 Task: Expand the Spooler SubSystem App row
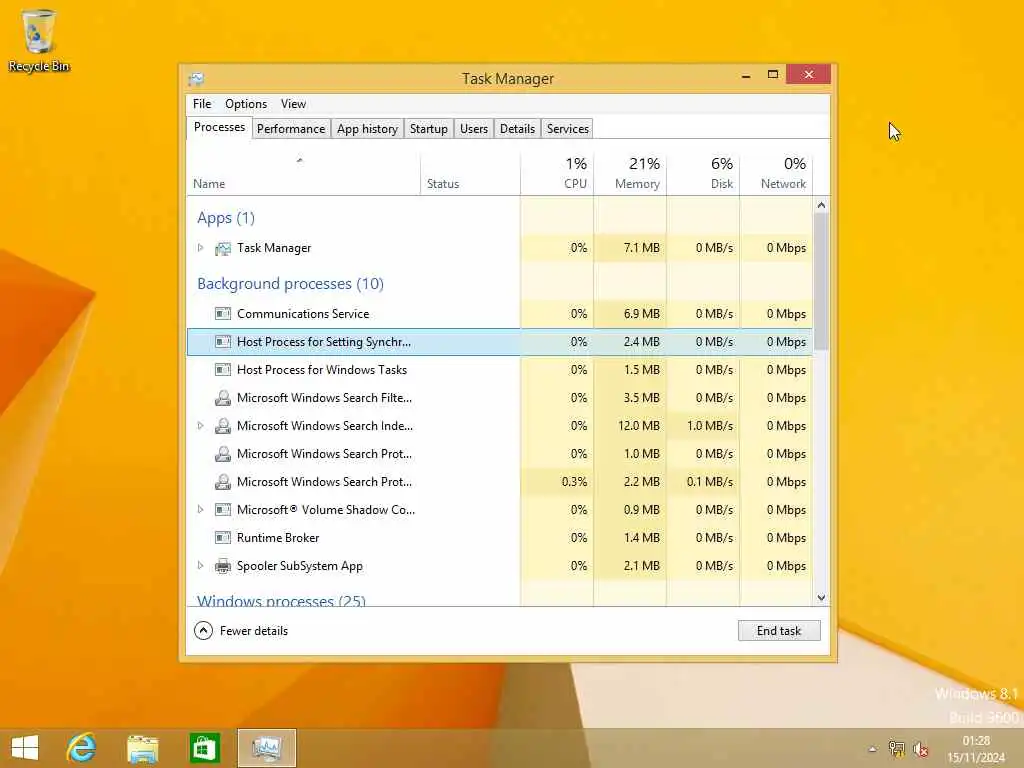200,565
